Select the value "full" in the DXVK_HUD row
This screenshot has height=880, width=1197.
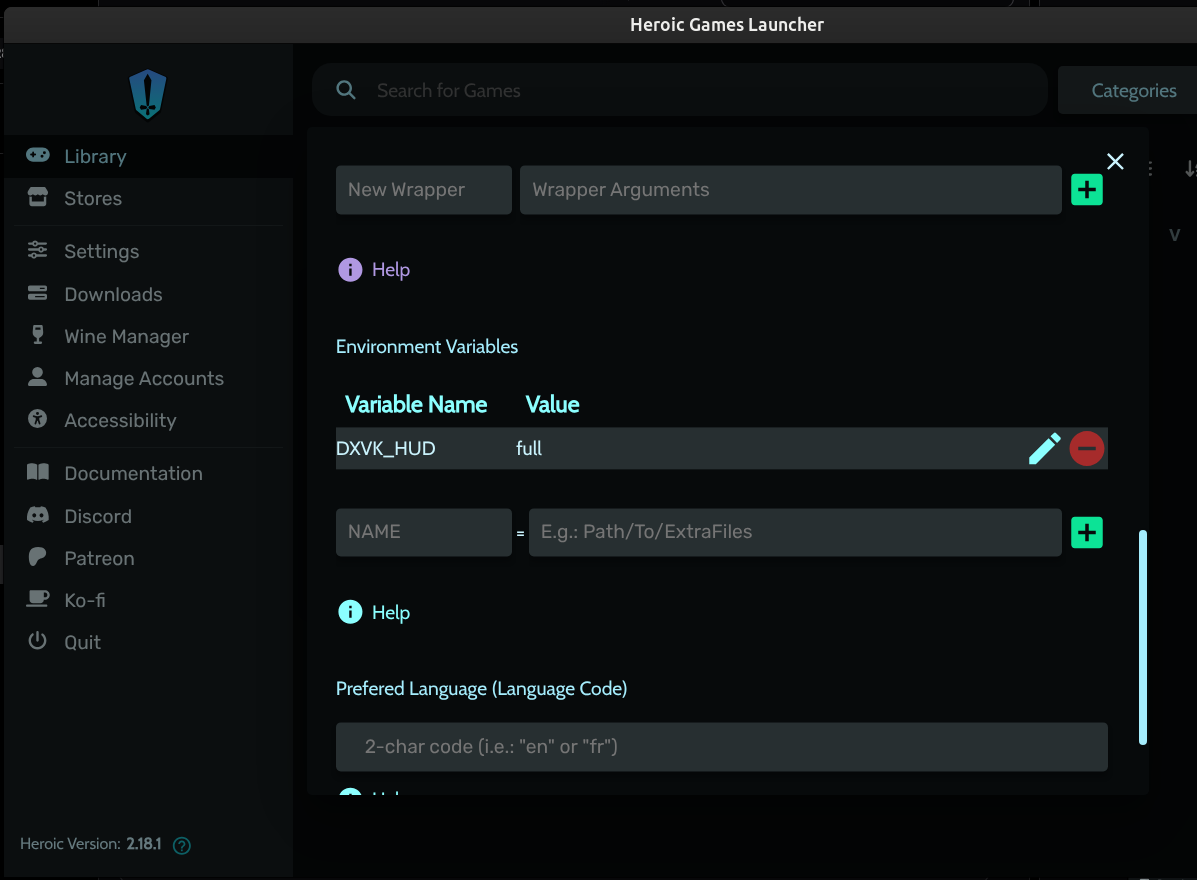(529, 449)
